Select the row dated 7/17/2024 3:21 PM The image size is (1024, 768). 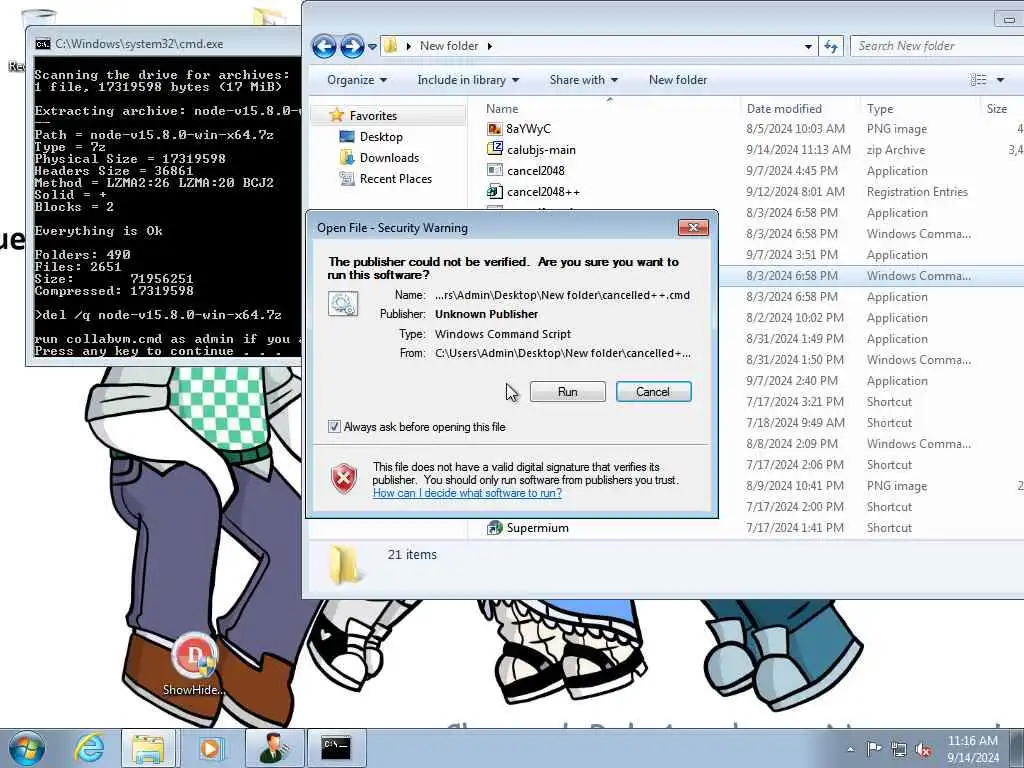click(872, 402)
